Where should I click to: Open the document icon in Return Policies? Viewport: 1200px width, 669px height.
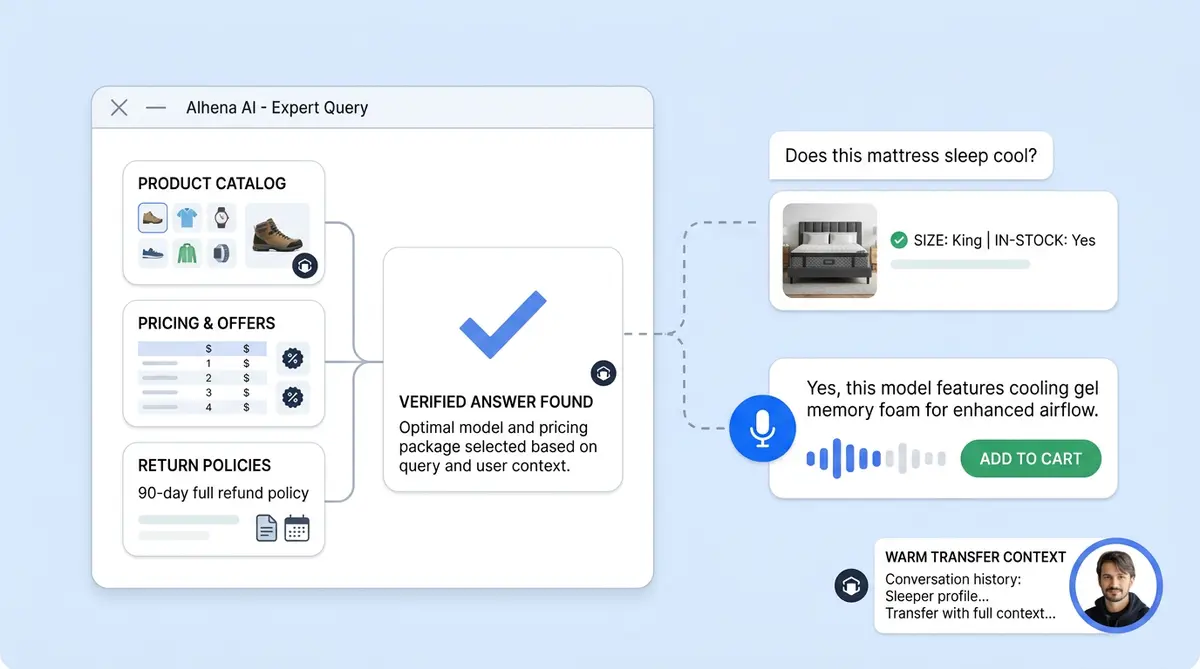click(266, 528)
